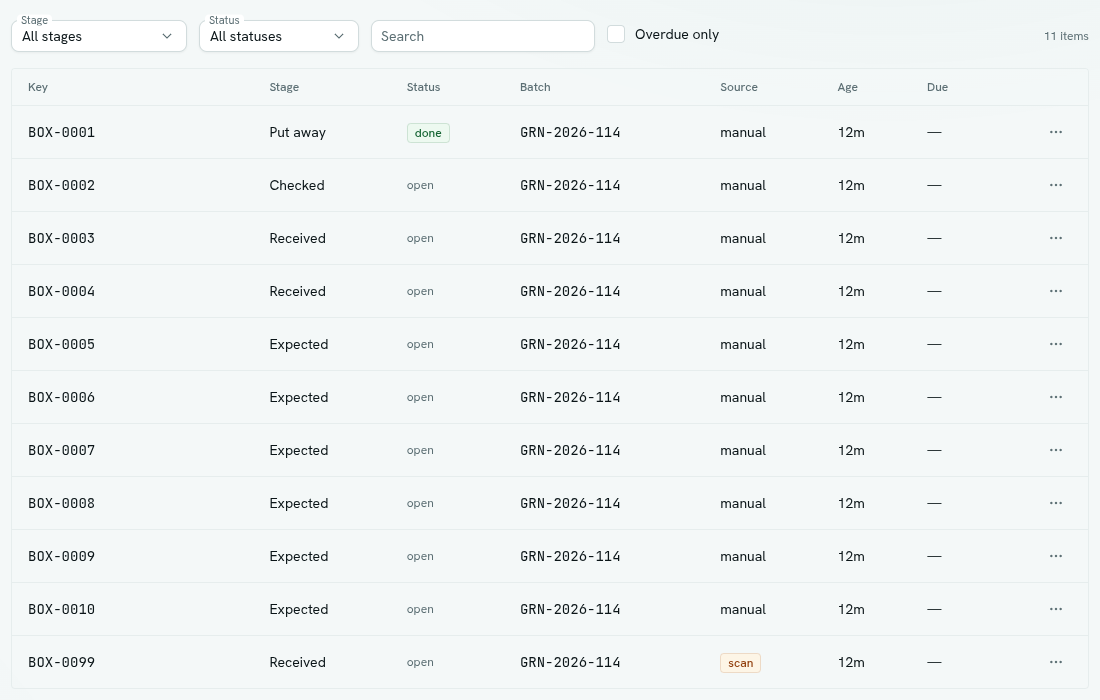The height and width of the screenshot is (700, 1100).
Task: Open row actions menu for BOX-0009
Action: coord(1055,556)
